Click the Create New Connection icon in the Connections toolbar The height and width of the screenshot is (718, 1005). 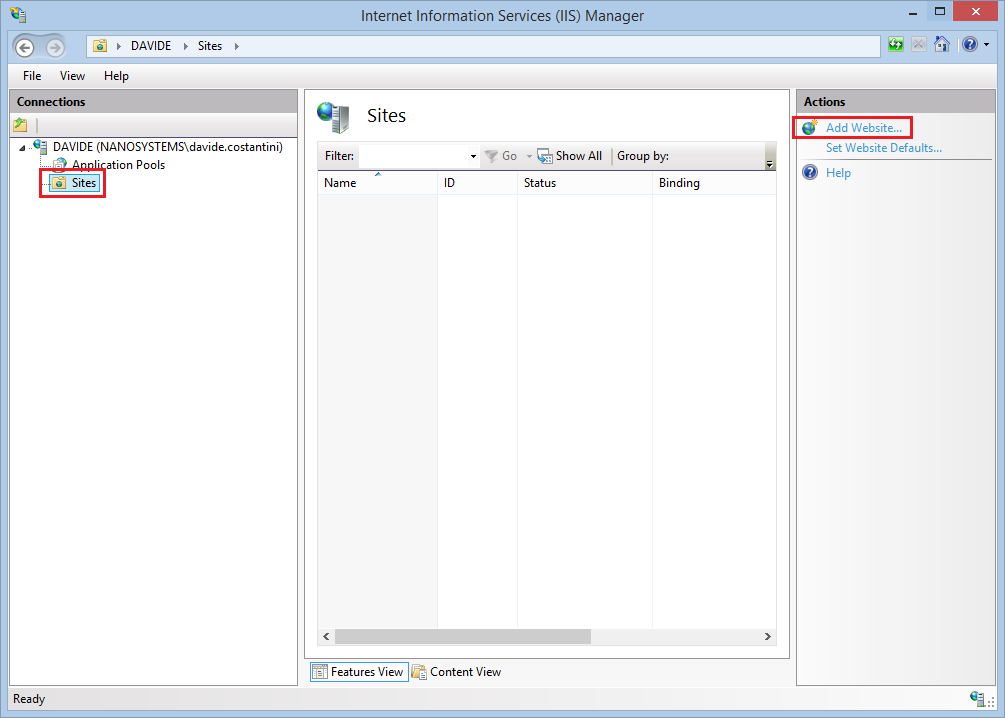(21, 124)
